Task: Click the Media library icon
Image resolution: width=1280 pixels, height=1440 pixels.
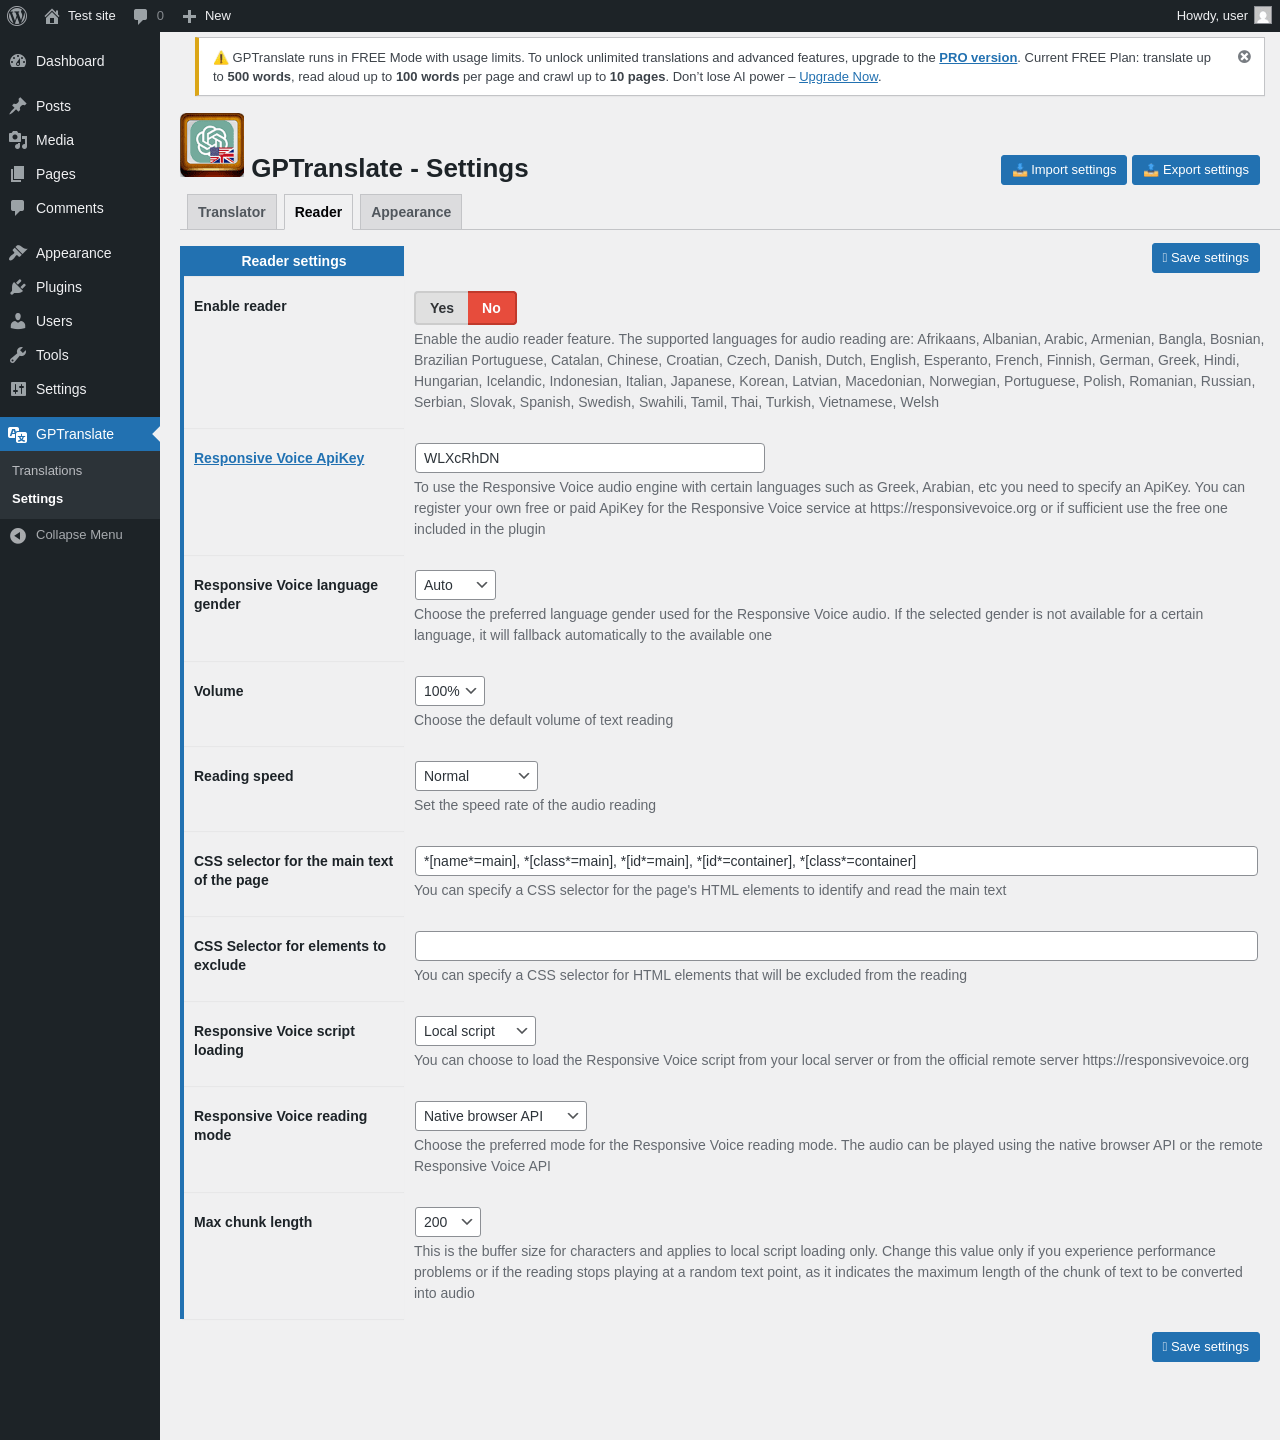Action: pos(18,140)
